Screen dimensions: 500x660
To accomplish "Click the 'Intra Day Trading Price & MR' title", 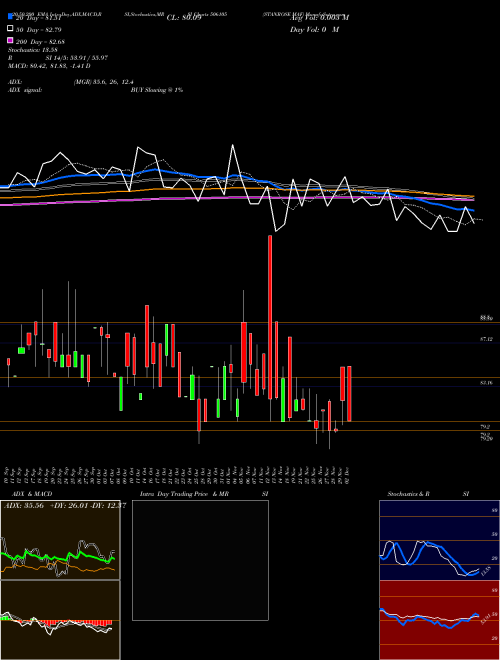I will pyautogui.click(x=184, y=494).
